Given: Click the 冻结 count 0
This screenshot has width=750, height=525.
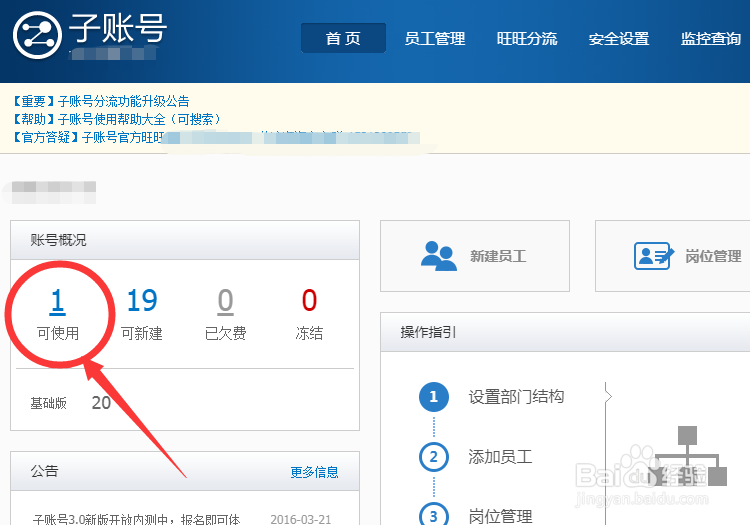Looking at the screenshot, I should 309,301.
